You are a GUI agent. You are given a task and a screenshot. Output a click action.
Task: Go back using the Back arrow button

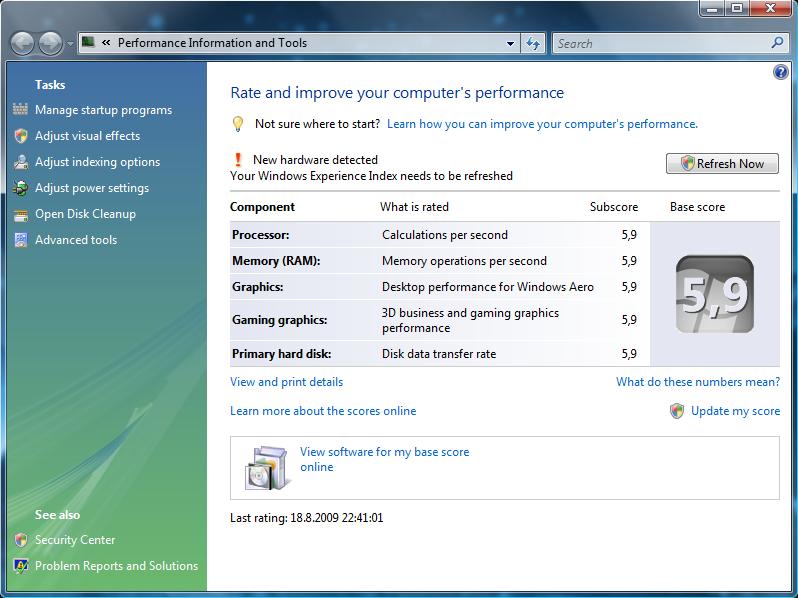(x=24, y=44)
